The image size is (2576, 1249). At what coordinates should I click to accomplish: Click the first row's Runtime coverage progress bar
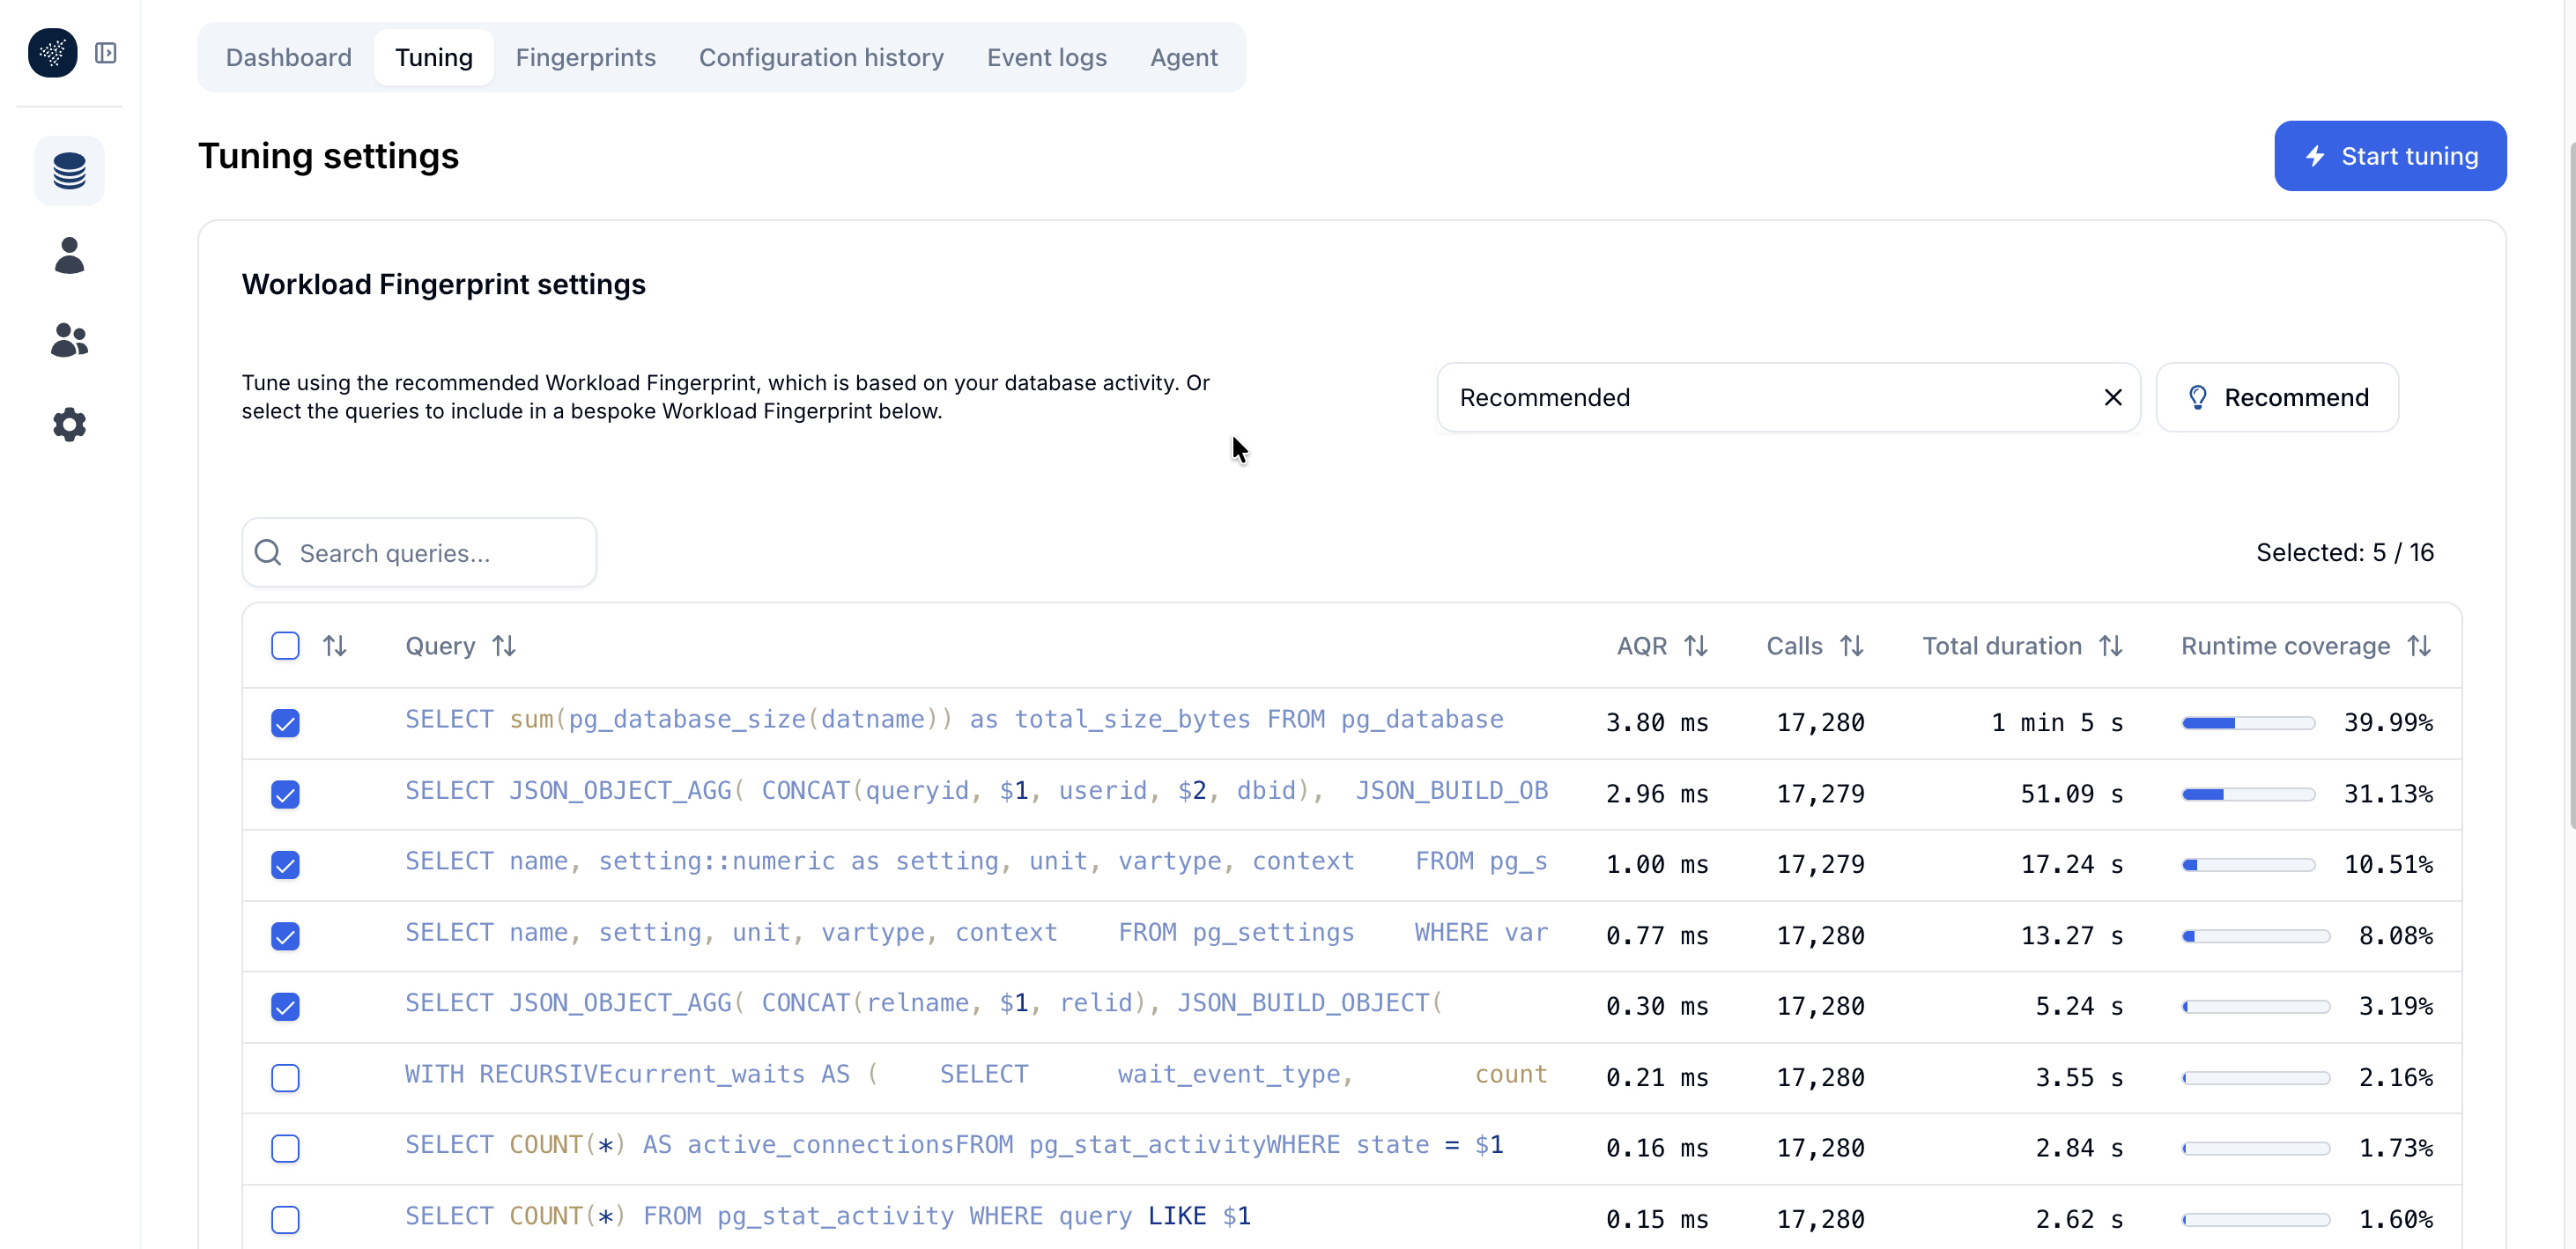point(2247,723)
